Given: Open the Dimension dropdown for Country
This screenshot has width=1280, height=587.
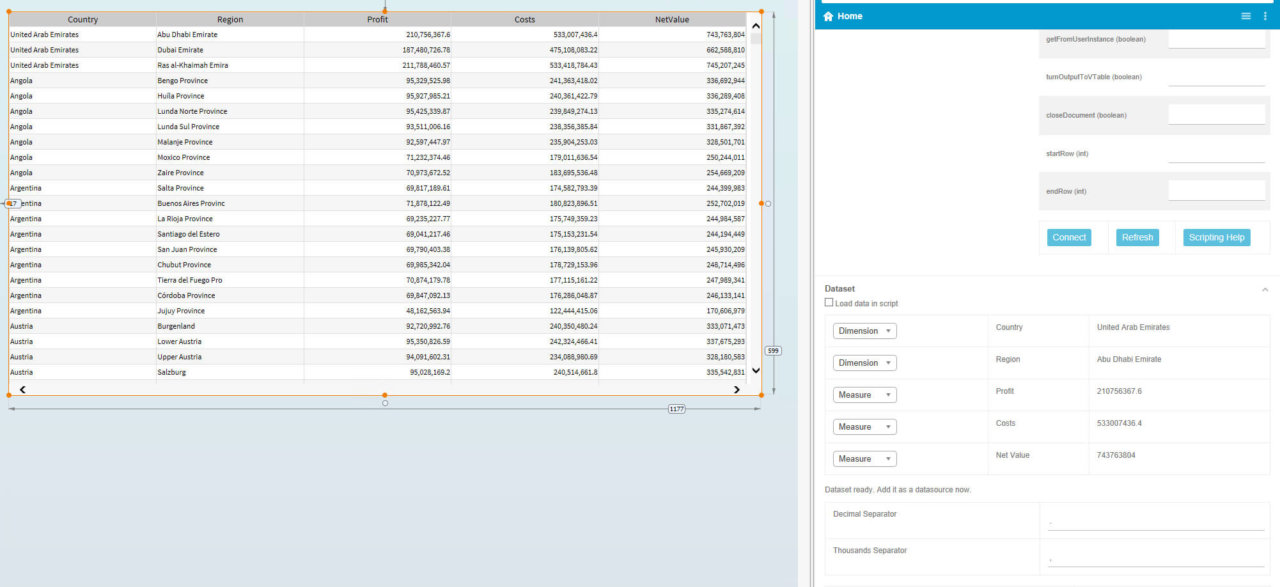Looking at the screenshot, I should pyautogui.click(x=864, y=330).
